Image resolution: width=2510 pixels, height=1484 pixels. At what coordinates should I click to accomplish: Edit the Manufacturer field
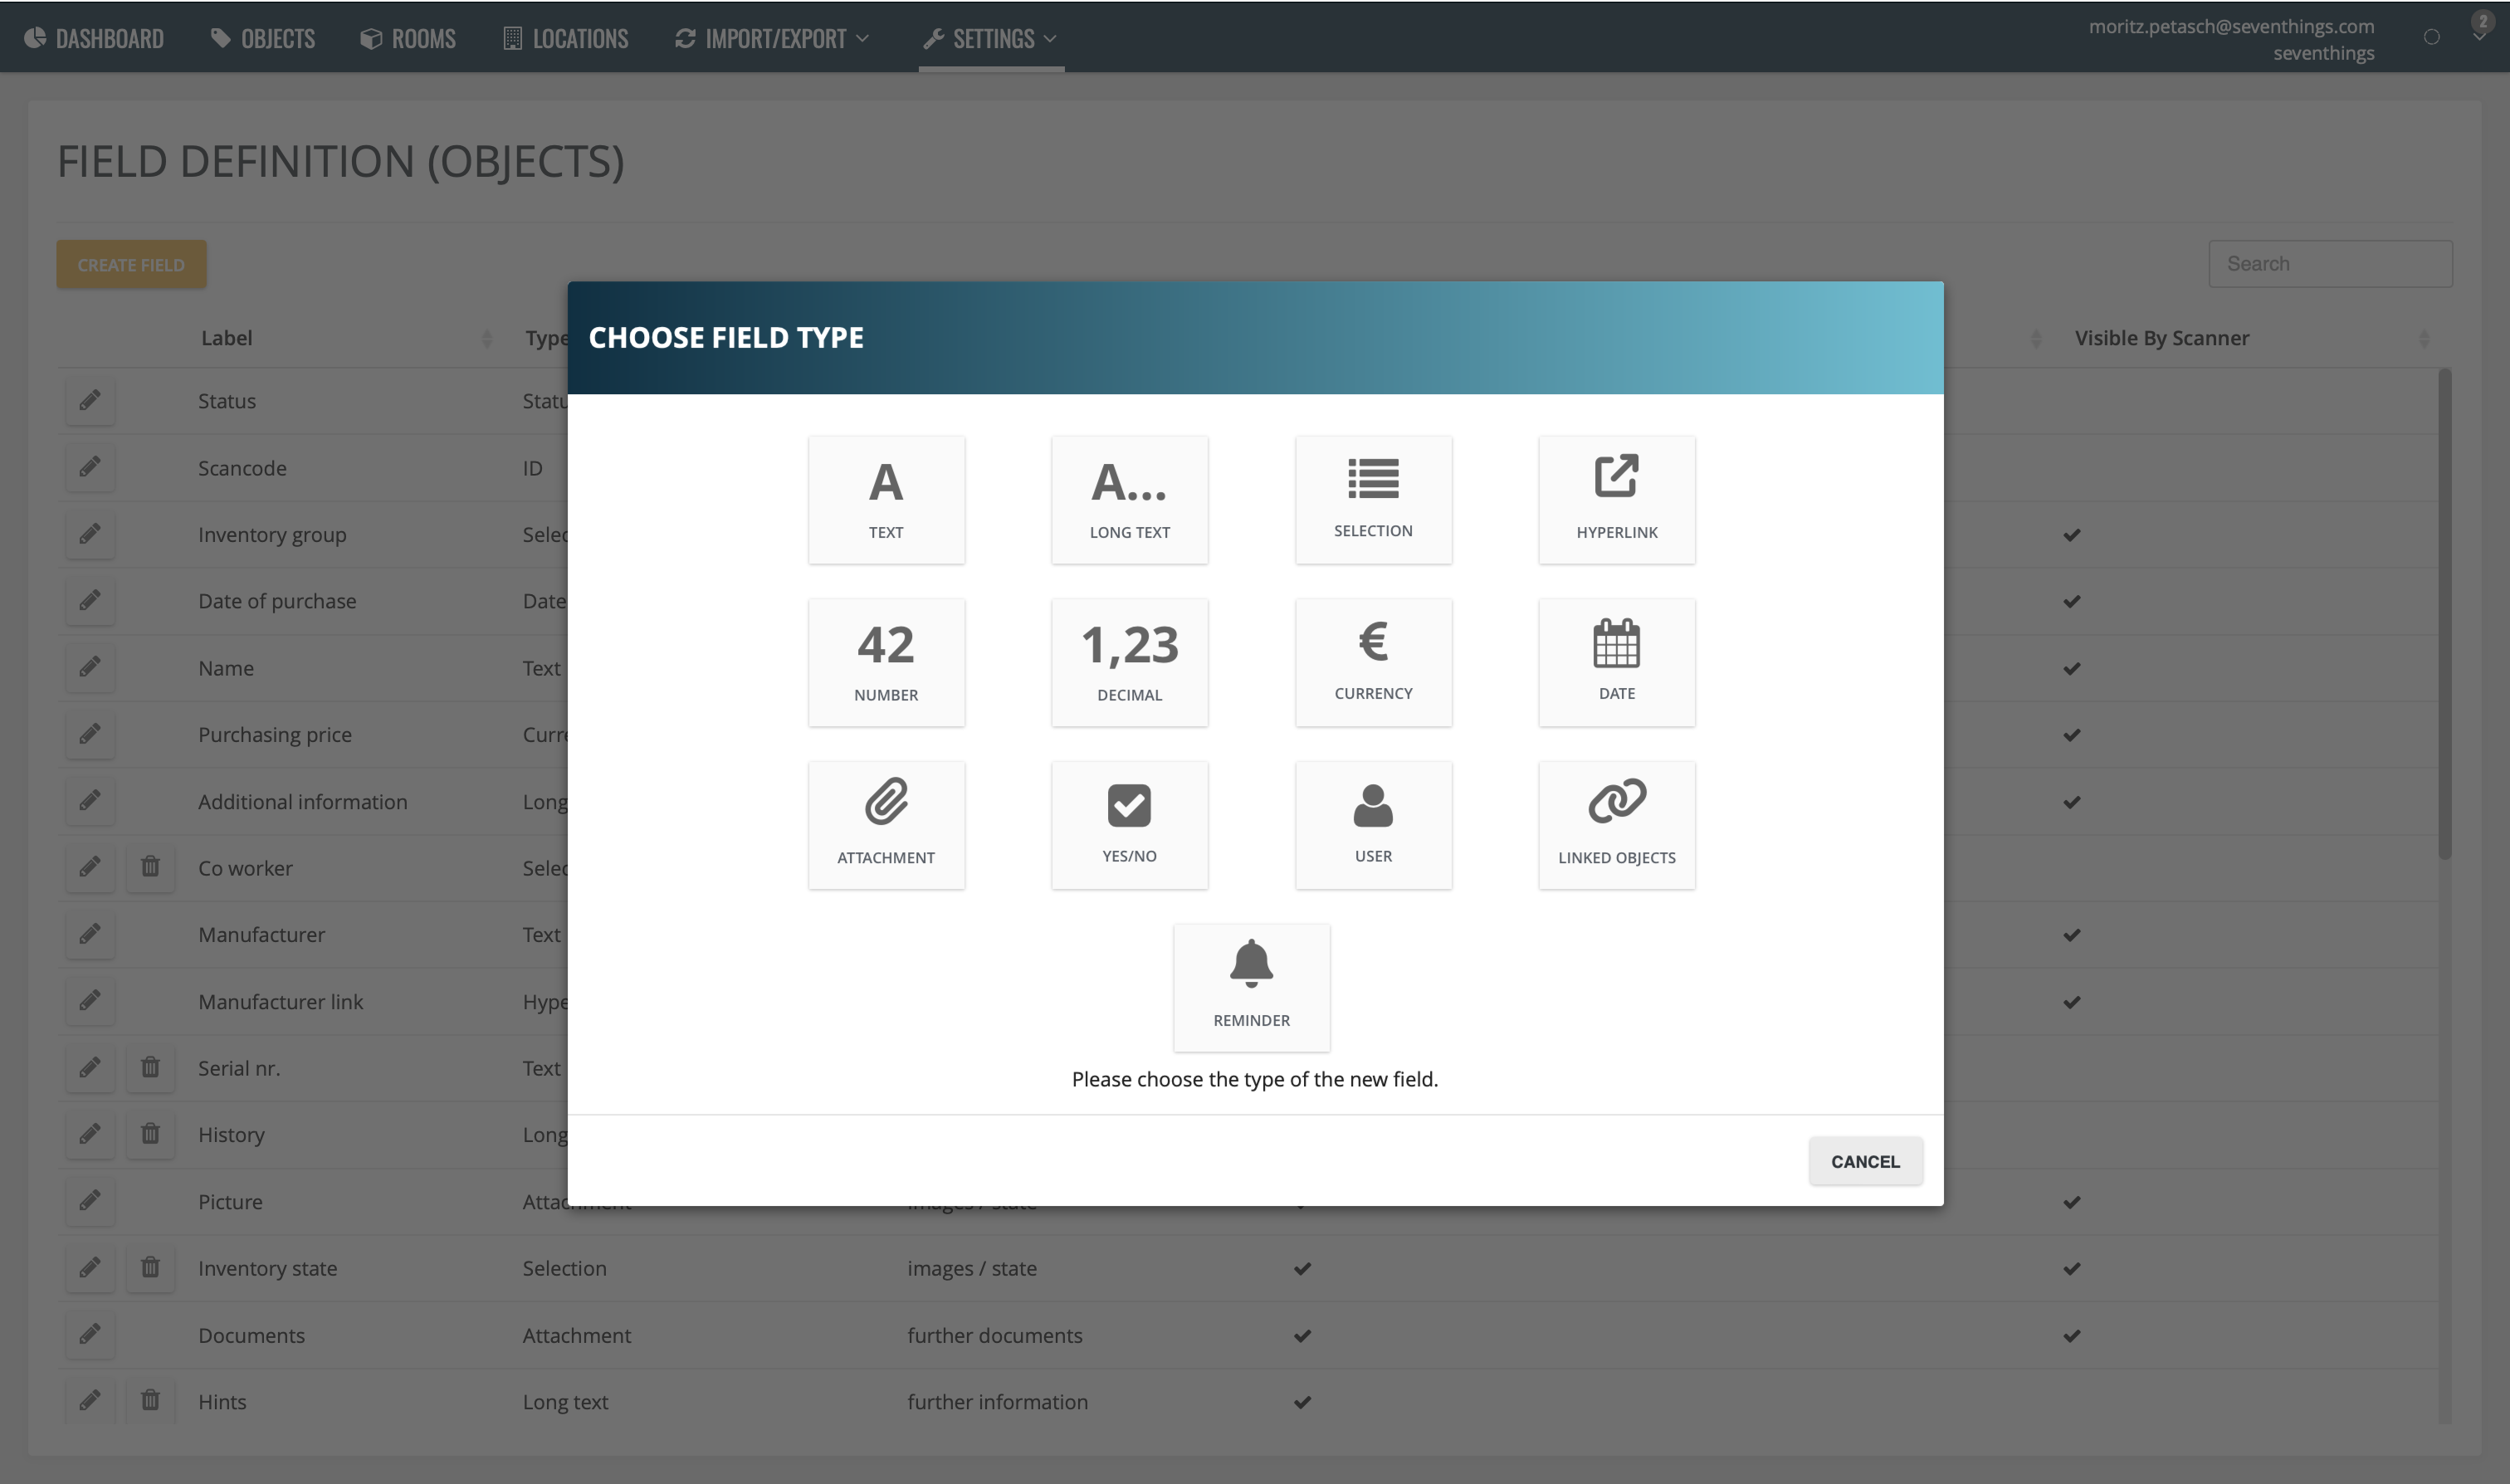click(90, 934)
